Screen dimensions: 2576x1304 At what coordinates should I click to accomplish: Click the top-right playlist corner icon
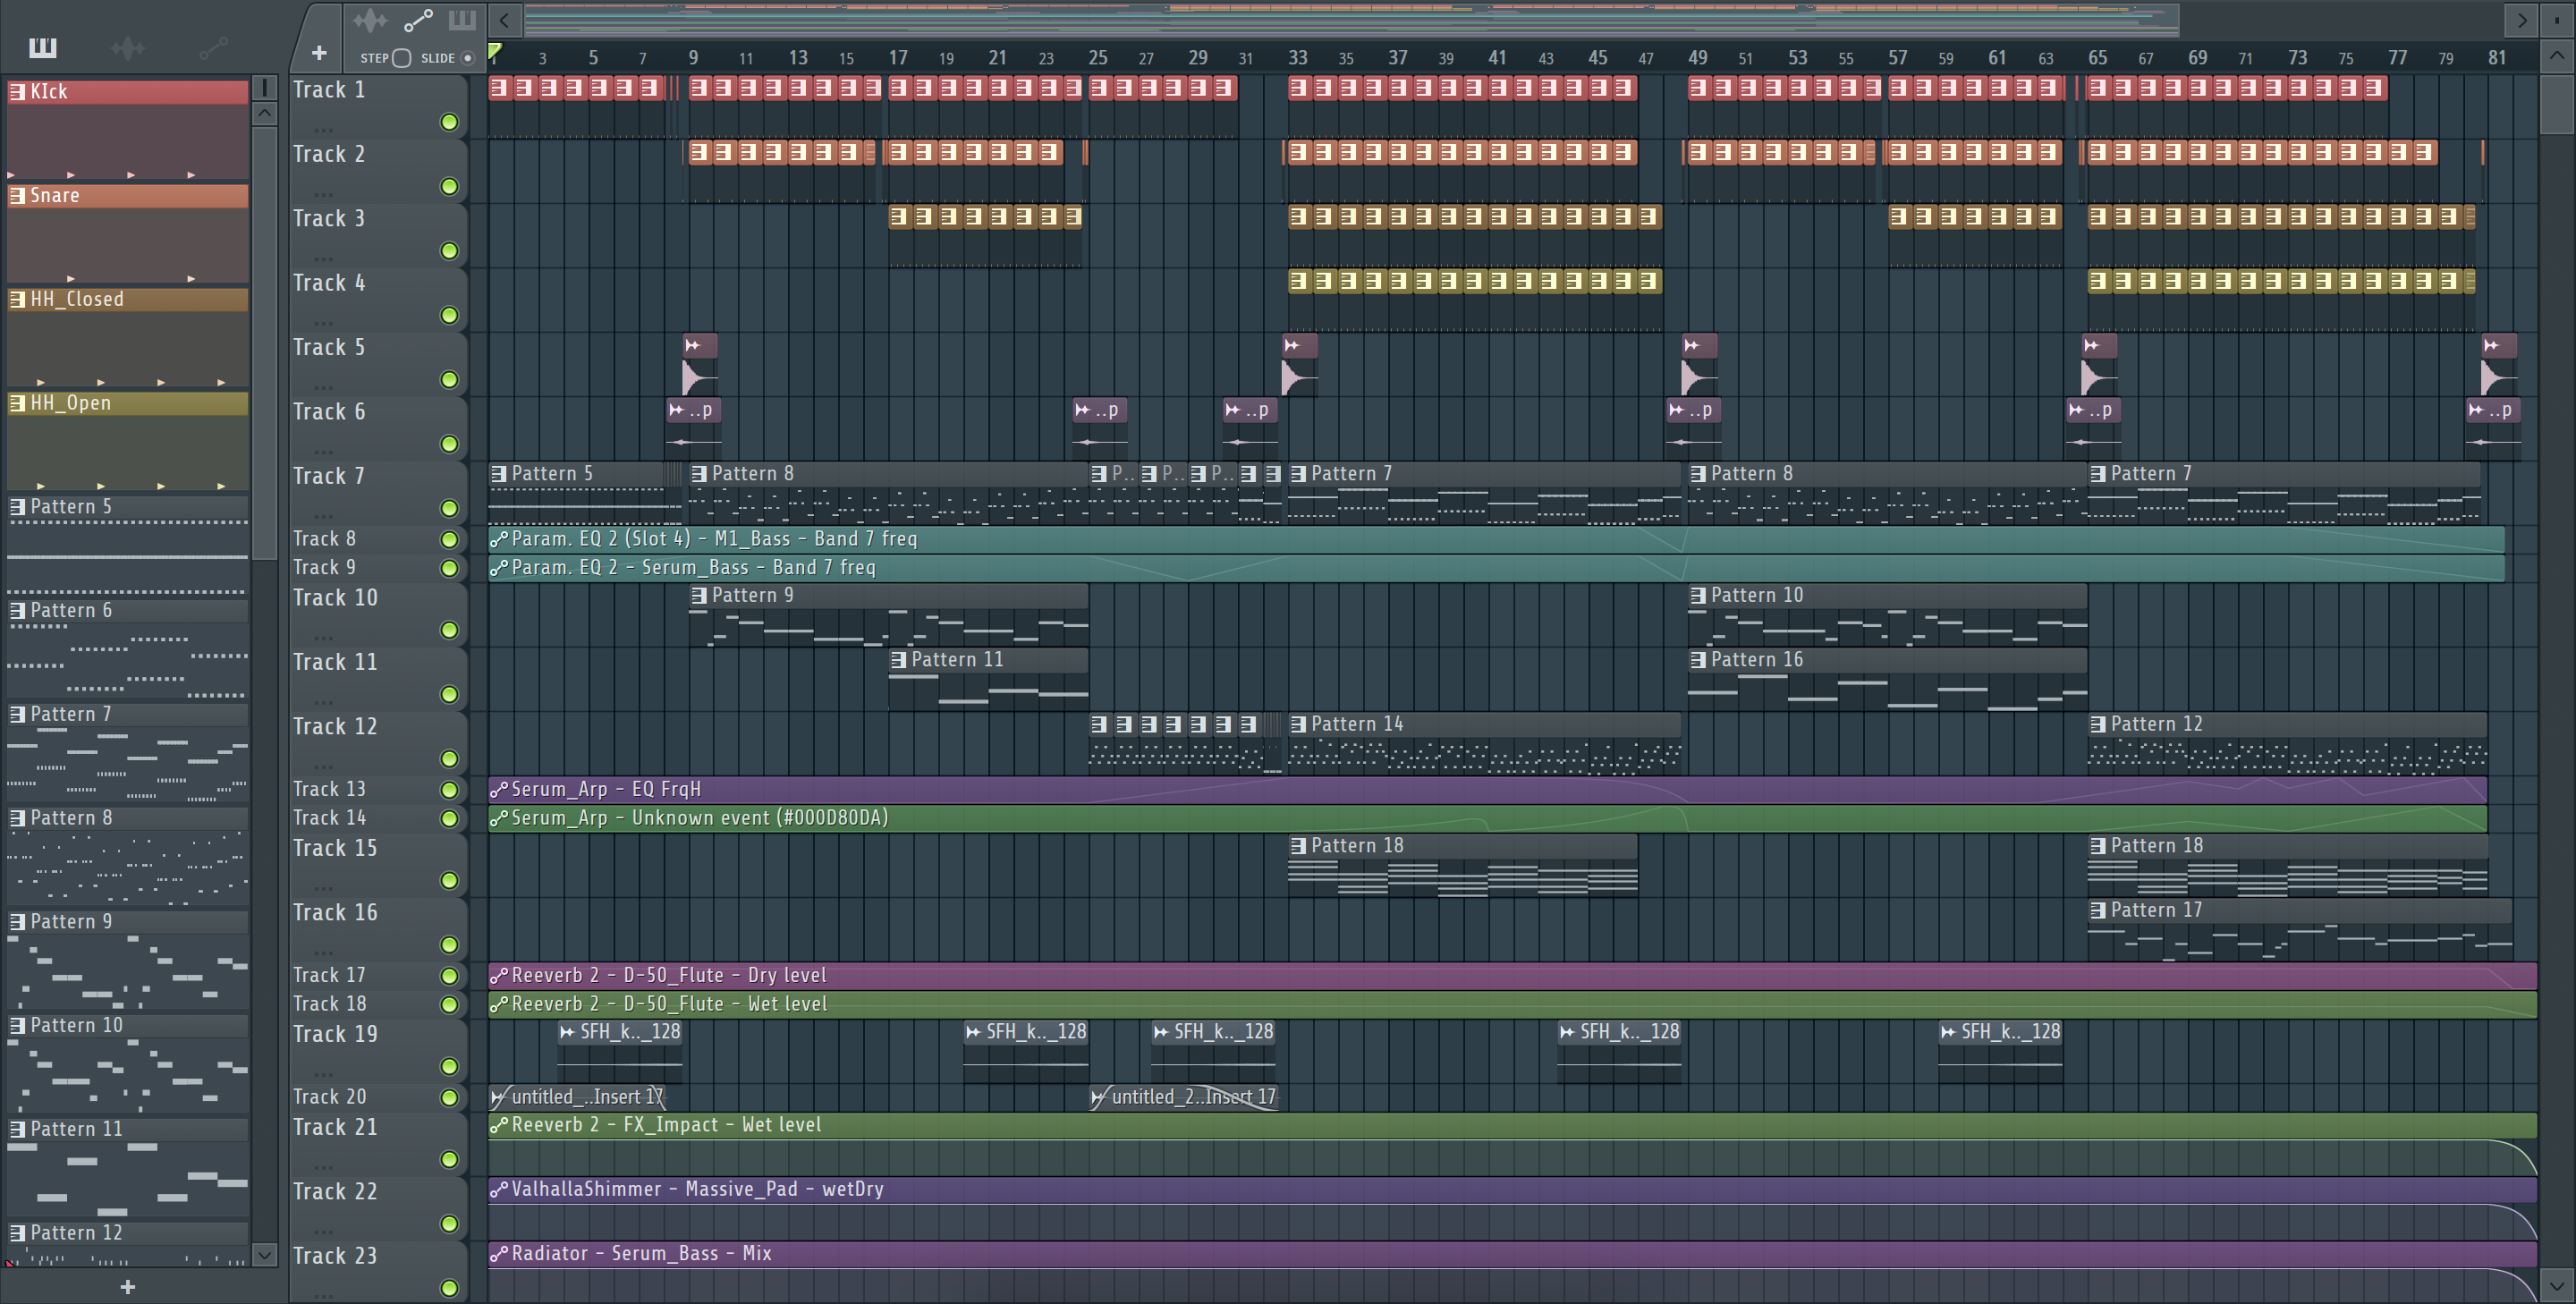(x=2557, y=20)
